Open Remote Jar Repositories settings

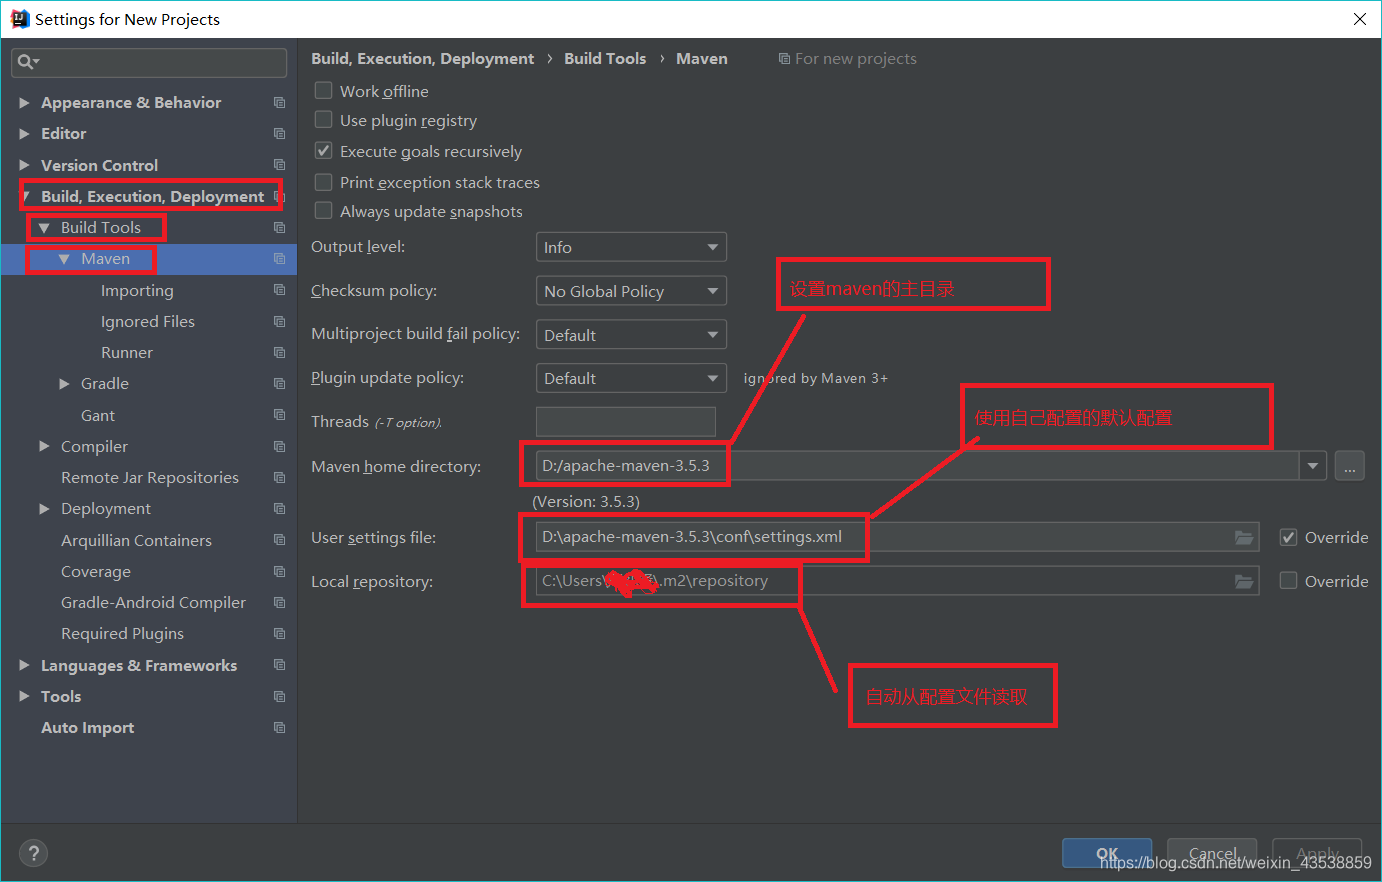(150, 478)
